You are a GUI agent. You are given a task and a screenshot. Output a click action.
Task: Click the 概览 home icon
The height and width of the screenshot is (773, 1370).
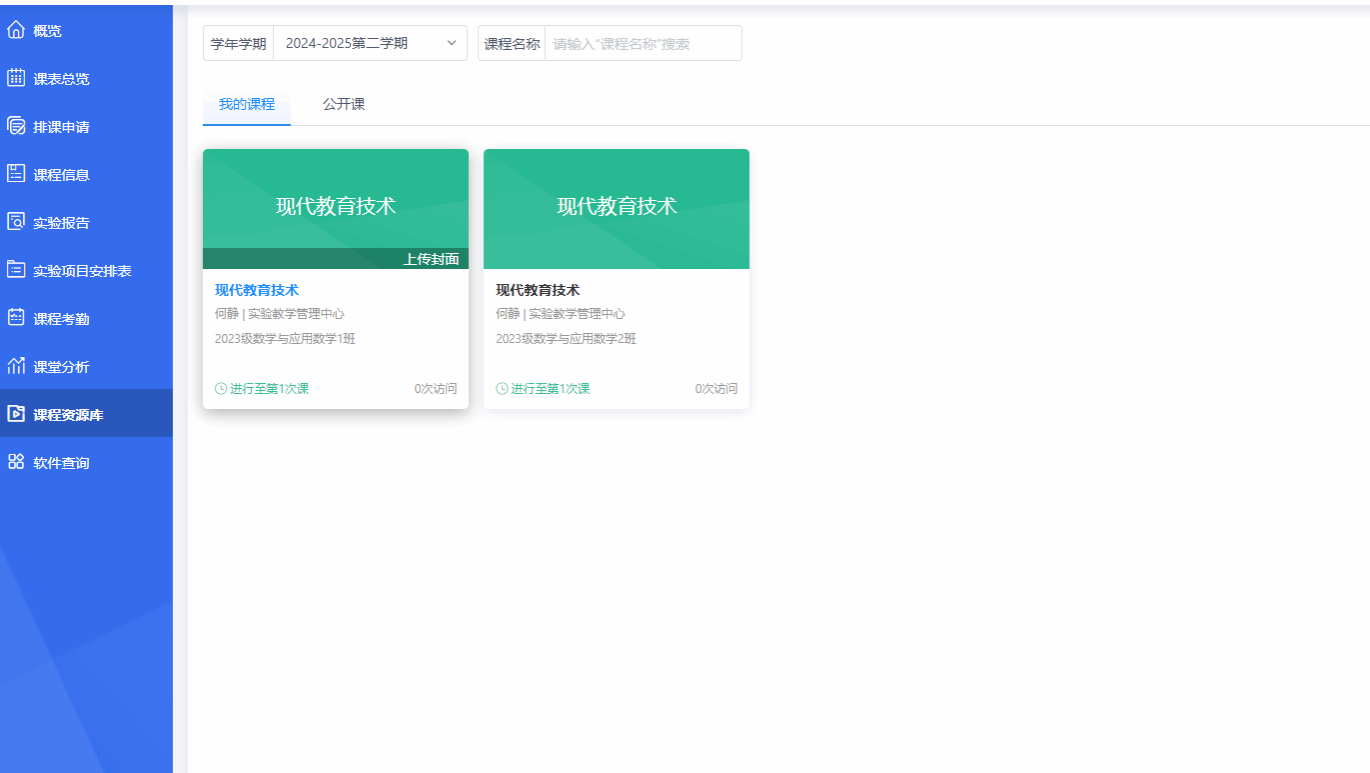pyautogui.click(x=16, y=30)
